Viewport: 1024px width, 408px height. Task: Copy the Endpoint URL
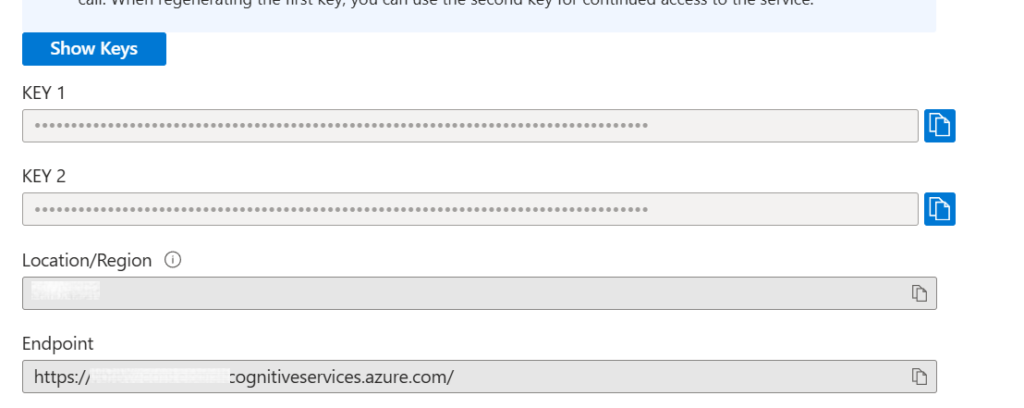coord(919,376)
